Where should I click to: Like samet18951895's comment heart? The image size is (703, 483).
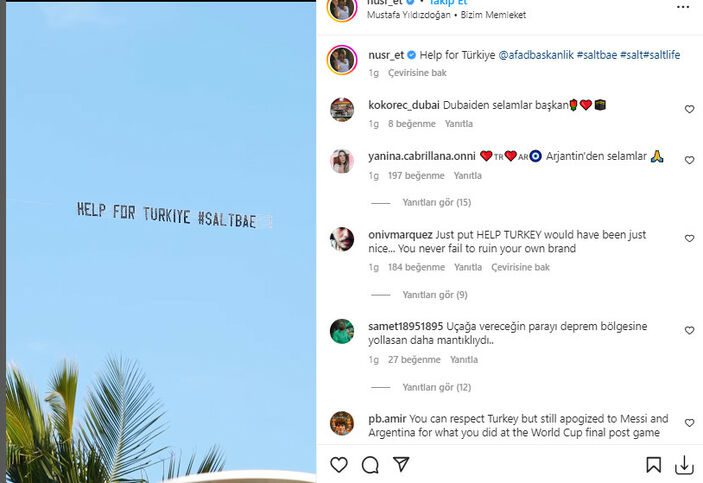click(x=689, y=331)
